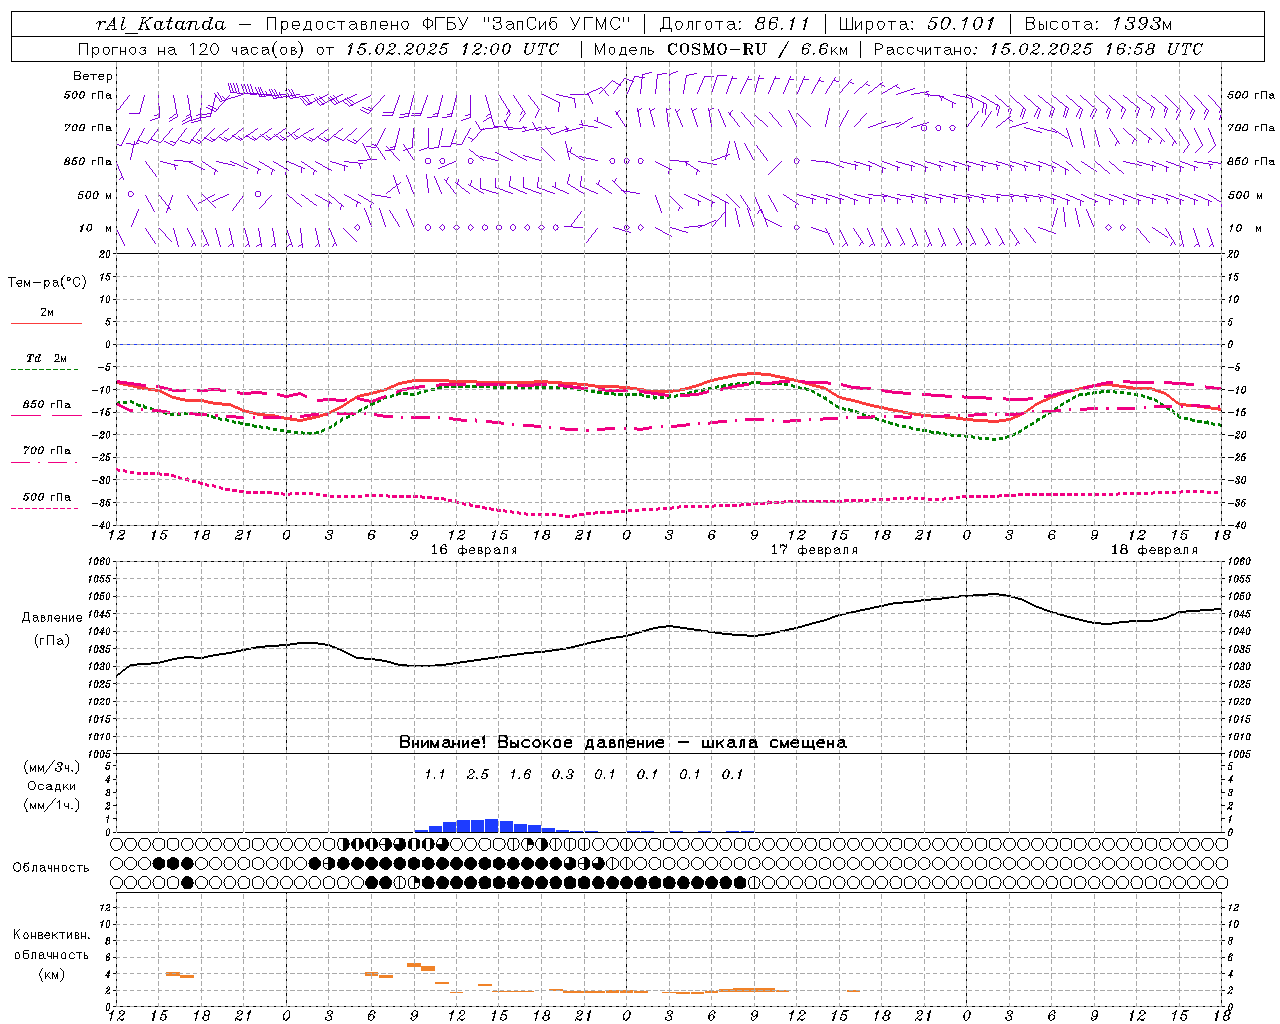
Task: Click the Облачность cloud cover label
Action: 50,867
